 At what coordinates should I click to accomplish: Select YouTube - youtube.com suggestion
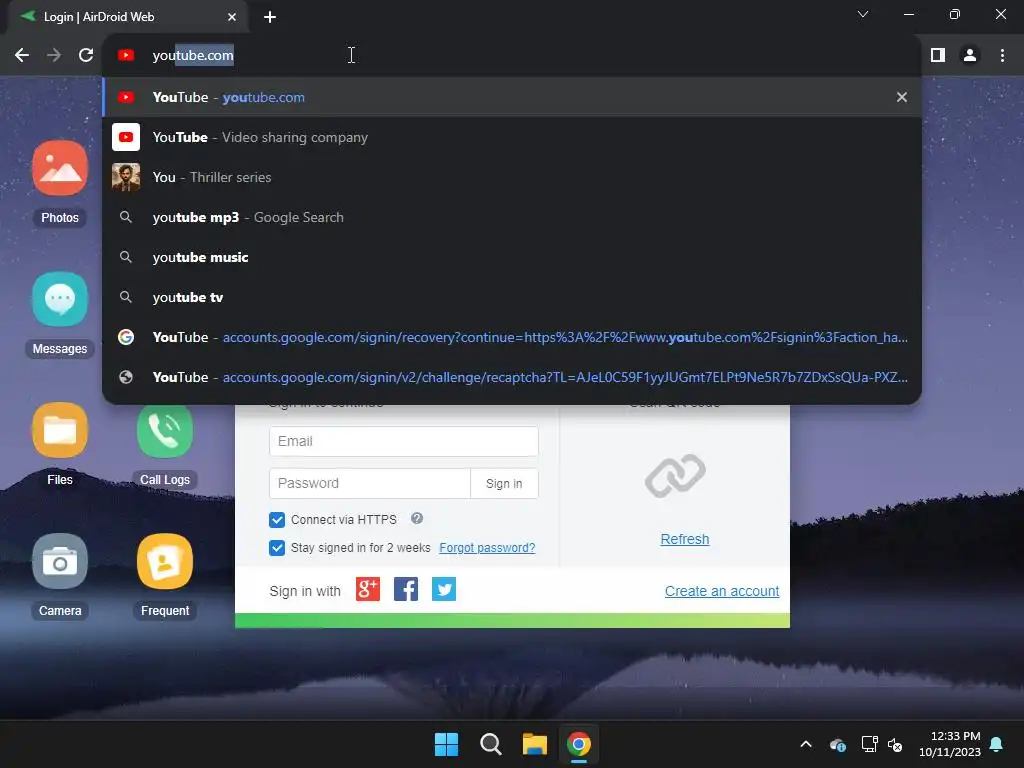[512, 97]
